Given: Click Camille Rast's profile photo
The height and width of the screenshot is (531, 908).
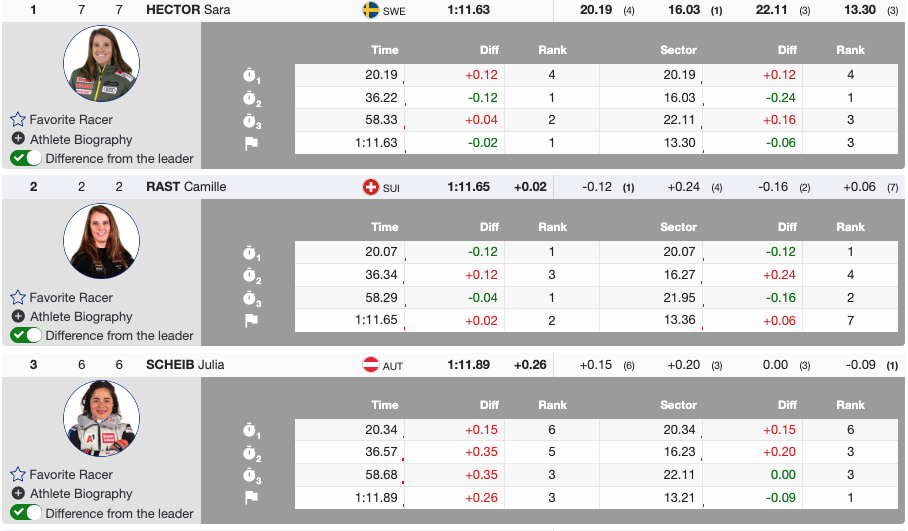Looking at the screenshot, I should (101, 241).
